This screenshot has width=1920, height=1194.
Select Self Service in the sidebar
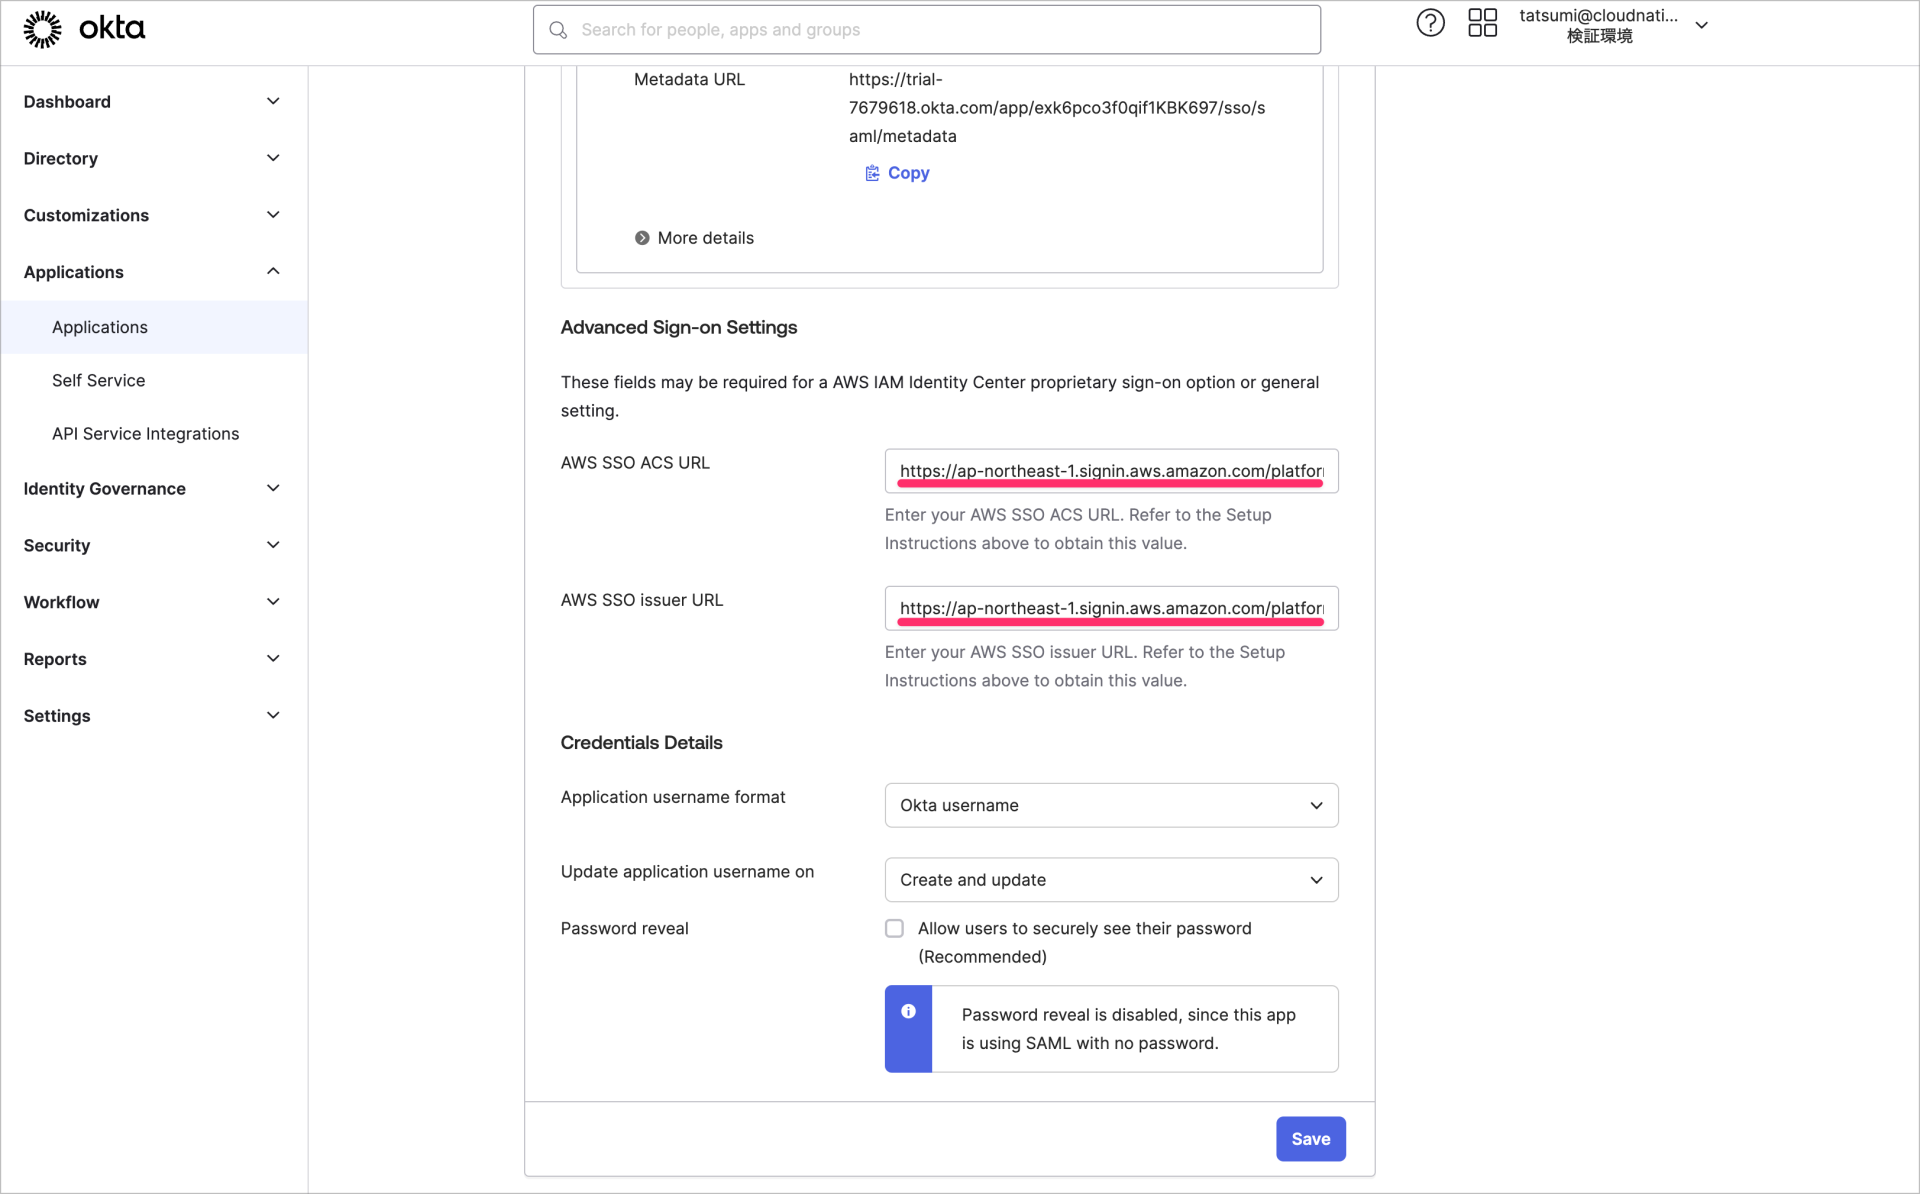coord(98,380)
